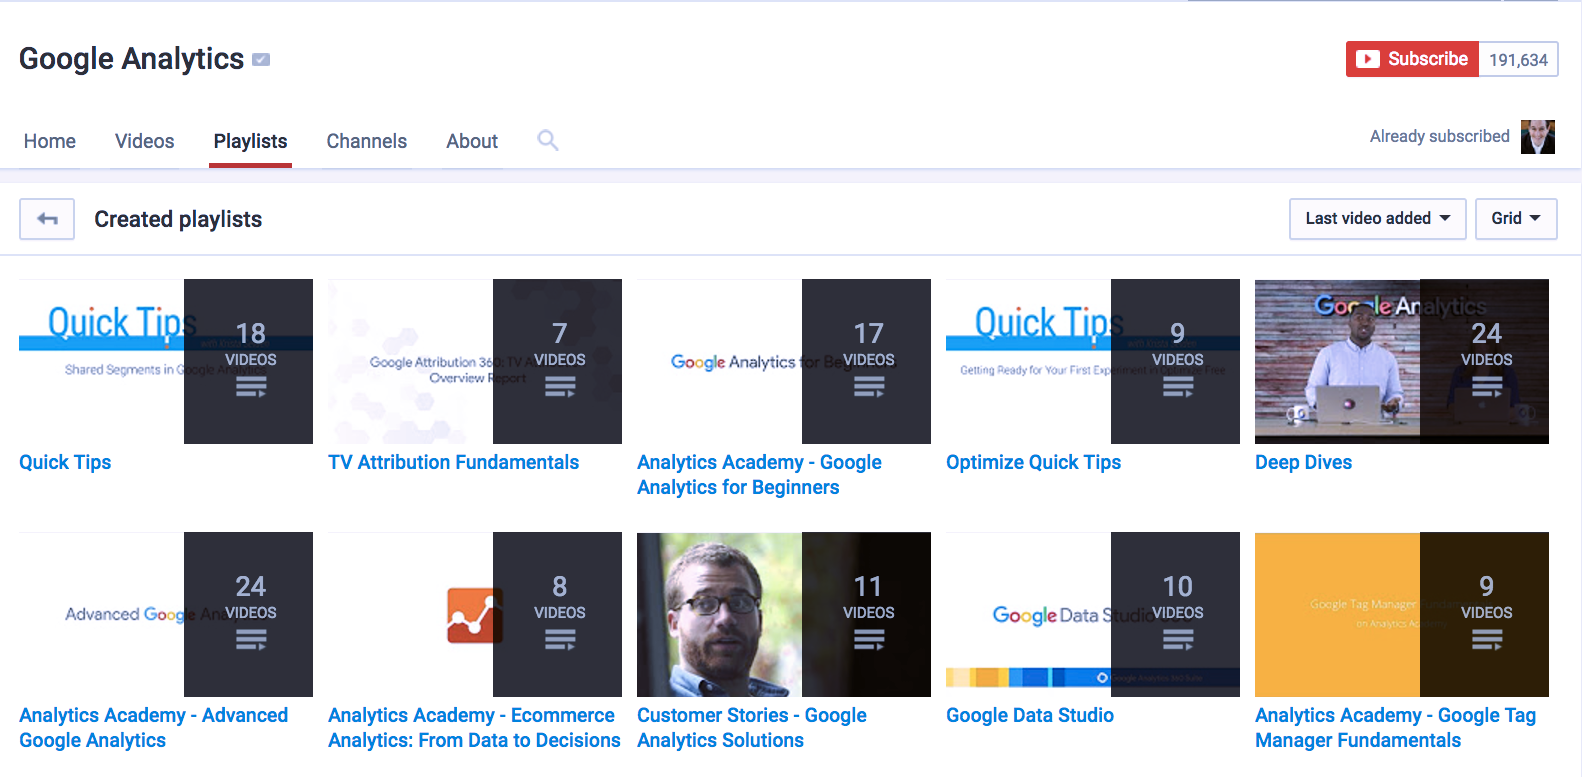Open Analytics Academy - Google Analytics for Beginners link
Image resolution: width=1582 pixels, height=777 pixels.
coord(759,475)
